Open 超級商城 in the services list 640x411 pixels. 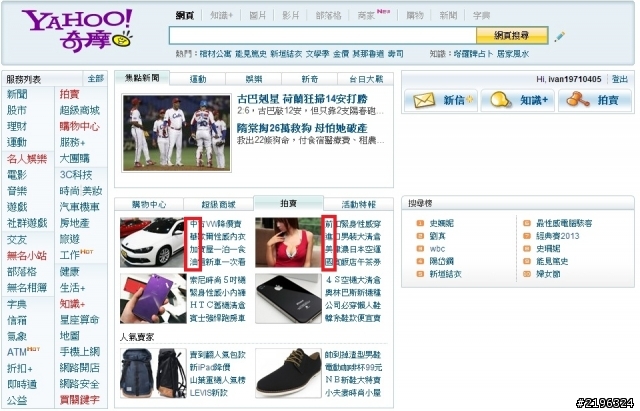[80, 110]
